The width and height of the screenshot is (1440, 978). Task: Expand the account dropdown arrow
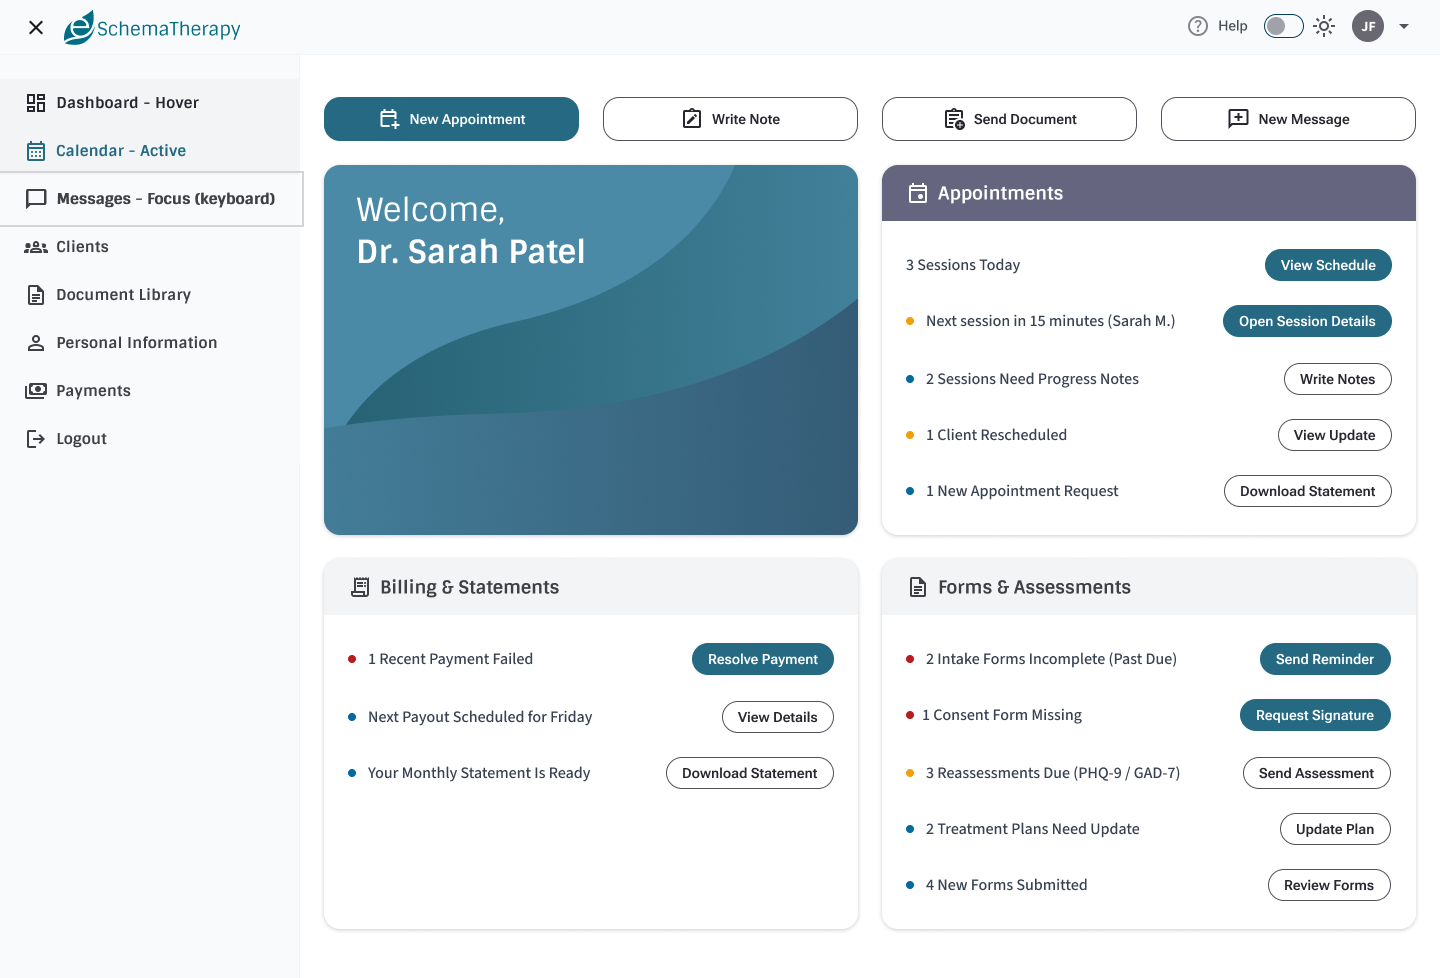point(1404,26)
